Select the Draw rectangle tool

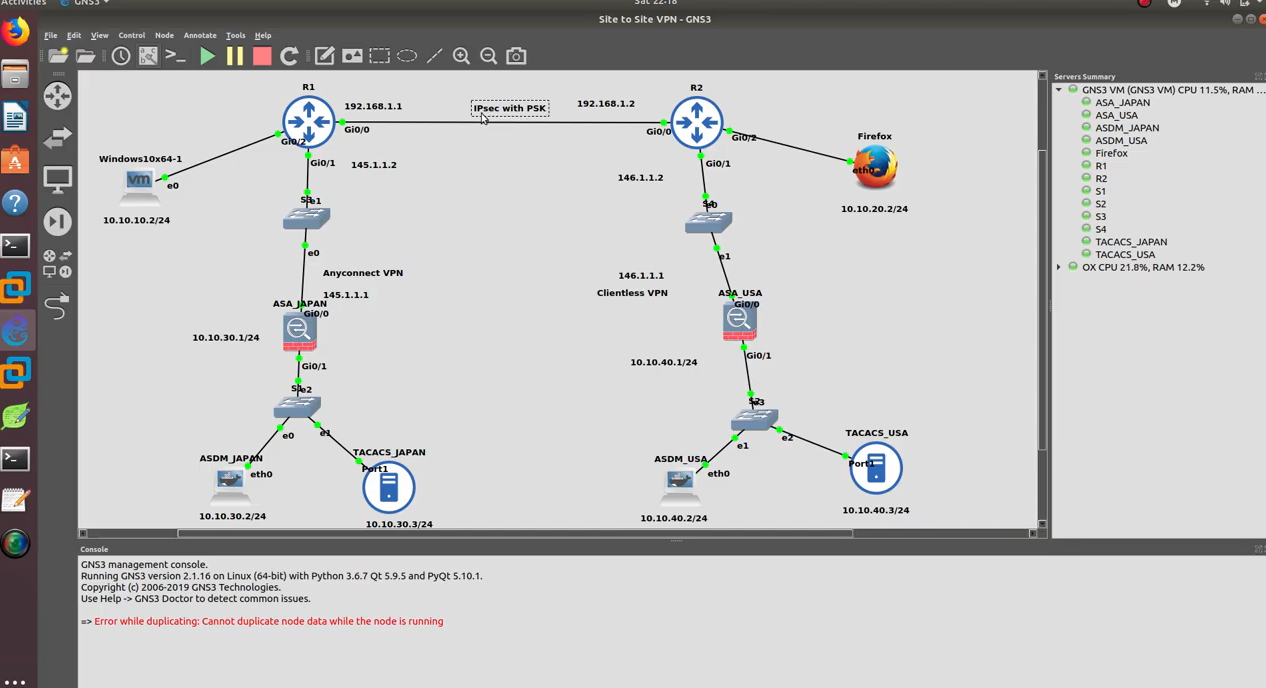[x=380, y=56]
